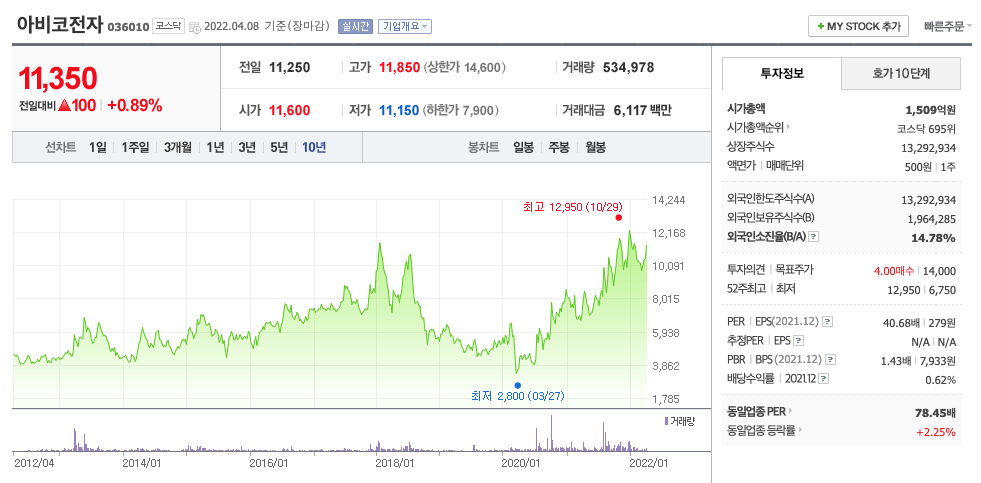Image resolution: width=981 pixels, height=483 pixels.
Task: Select the 3년 line chart period
Action: click(x=247, y=148)
